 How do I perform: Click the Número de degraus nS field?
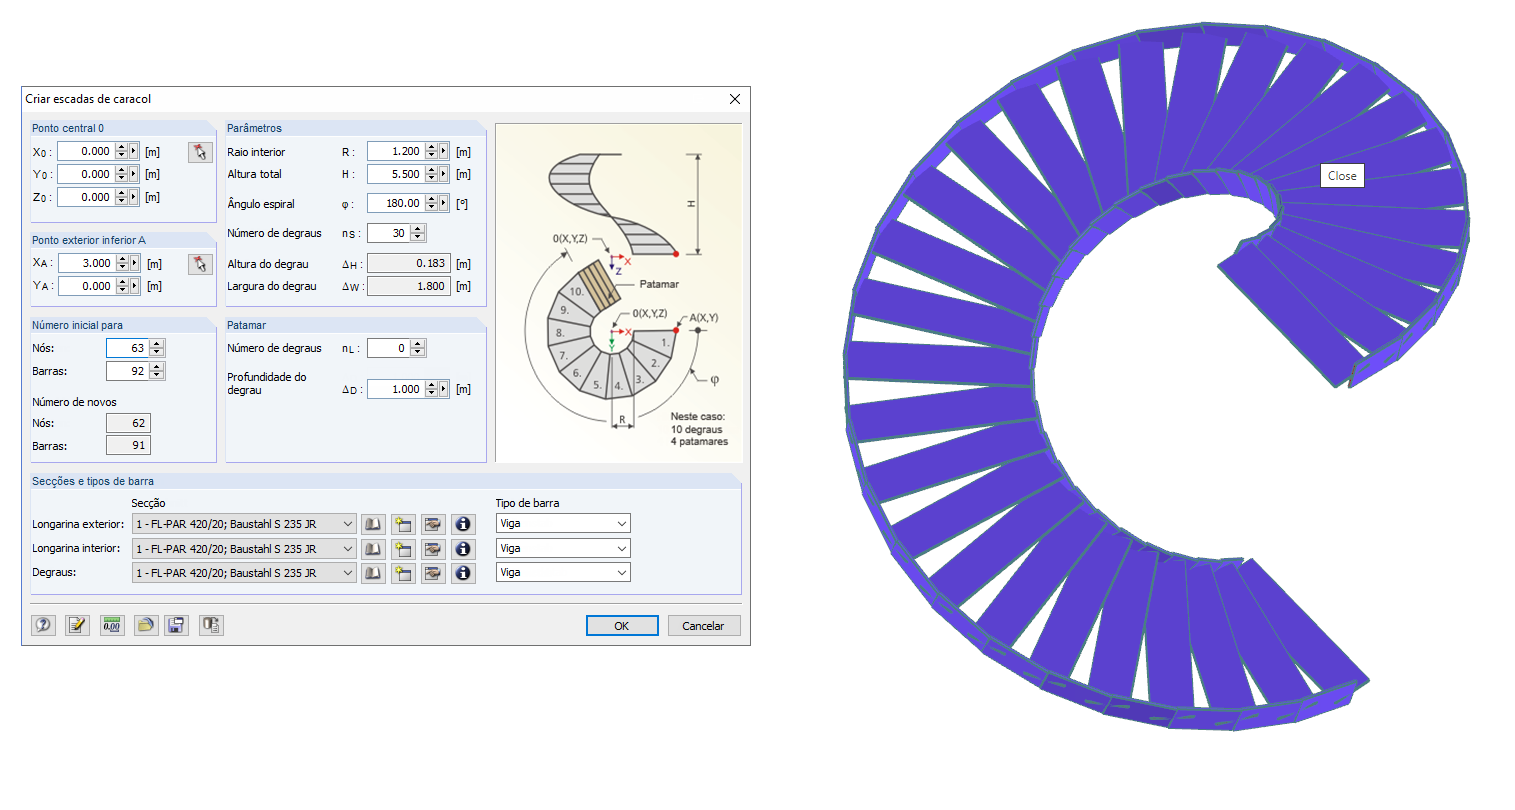point(389,233)
